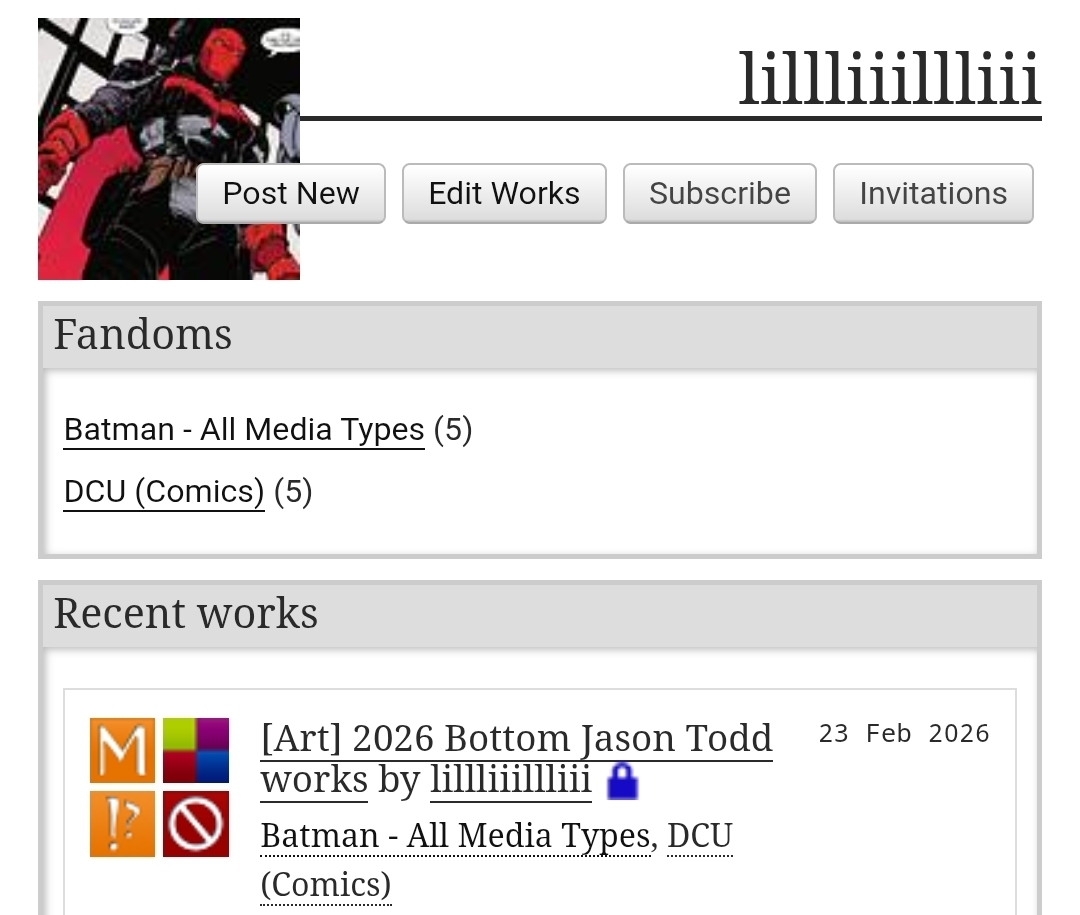Viewport: 1080px width, 915px height.
Task: Click the Fandoms section heading
Action: pyautogui.click(x=143, y=334)
